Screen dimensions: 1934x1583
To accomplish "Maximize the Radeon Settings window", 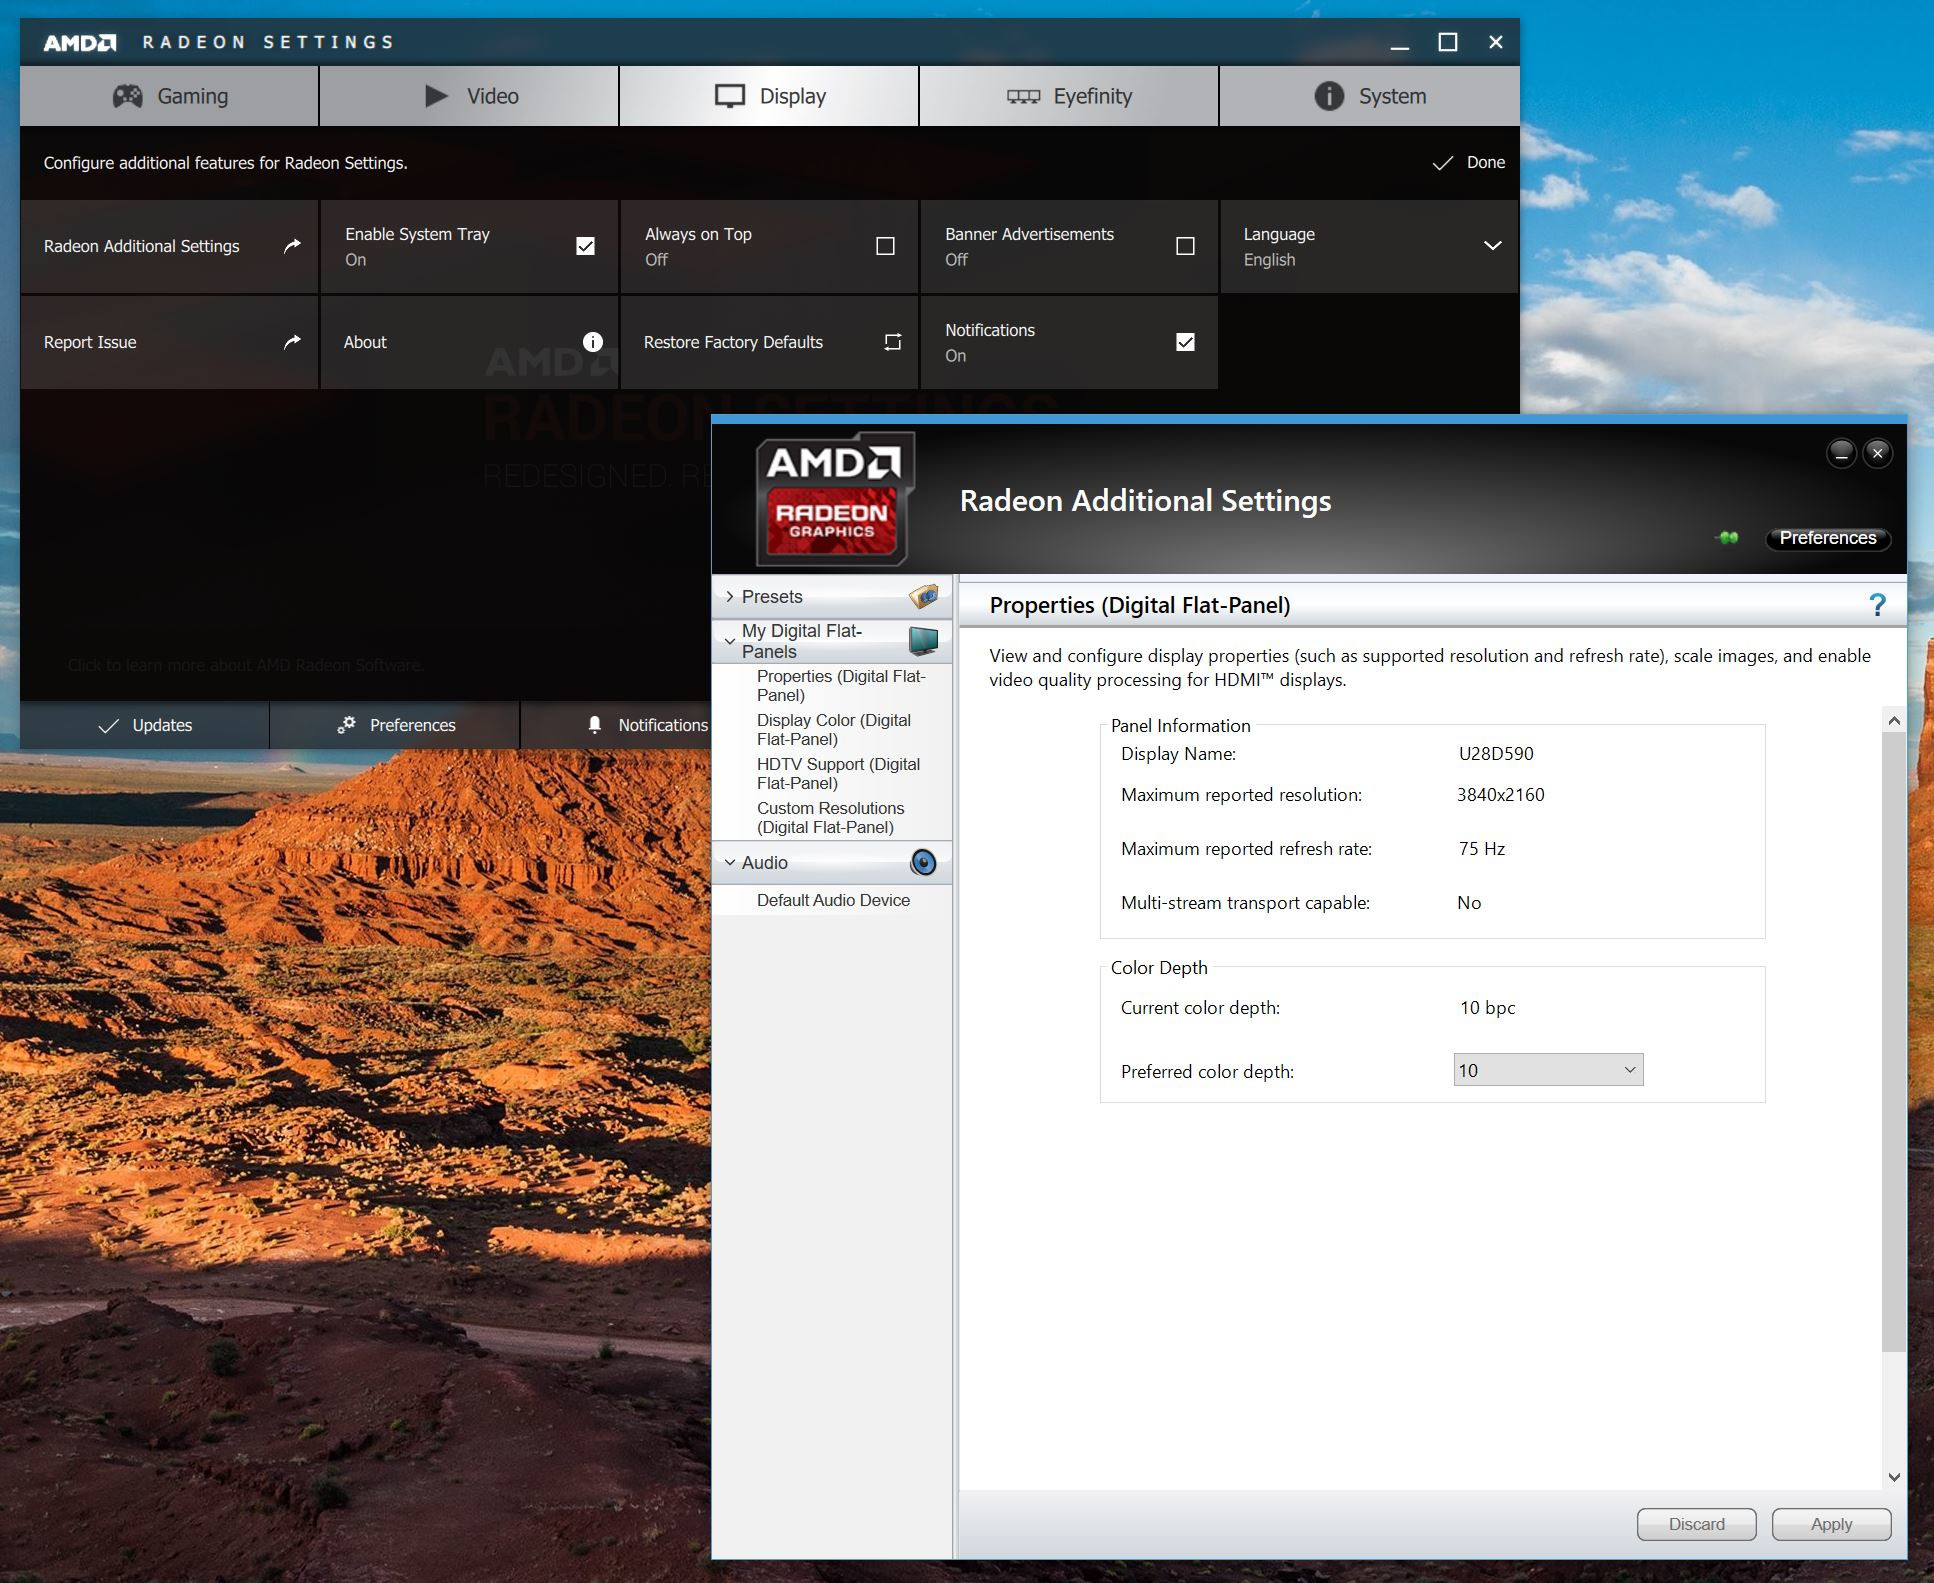I will [x=1447, y=42].
